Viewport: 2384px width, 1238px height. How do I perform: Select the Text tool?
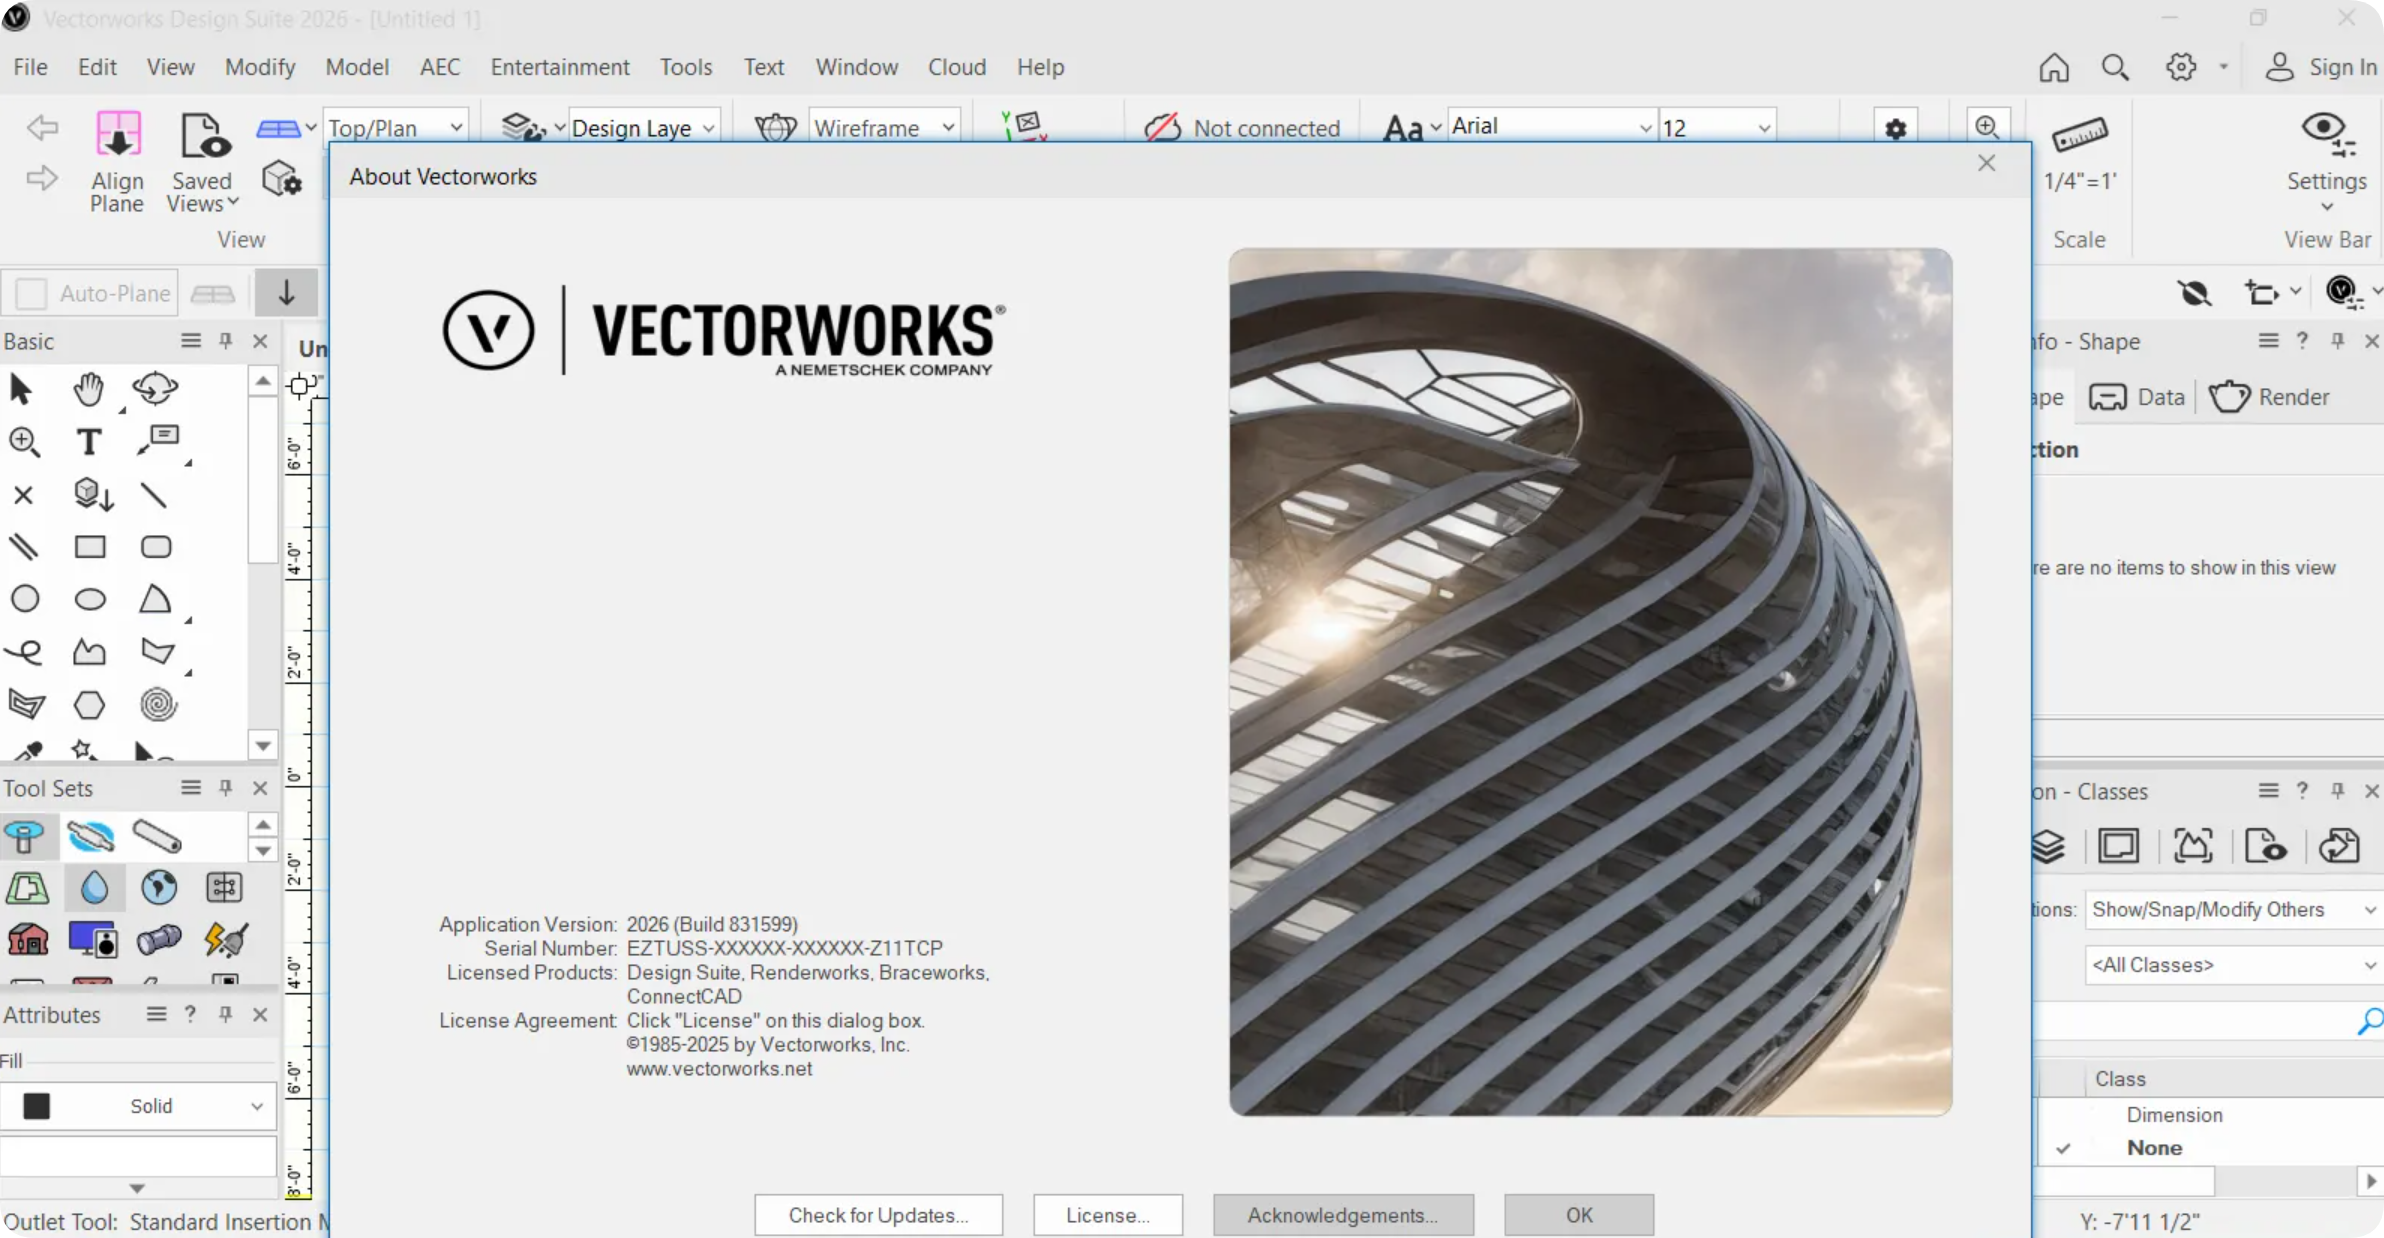tap(89, 442)
